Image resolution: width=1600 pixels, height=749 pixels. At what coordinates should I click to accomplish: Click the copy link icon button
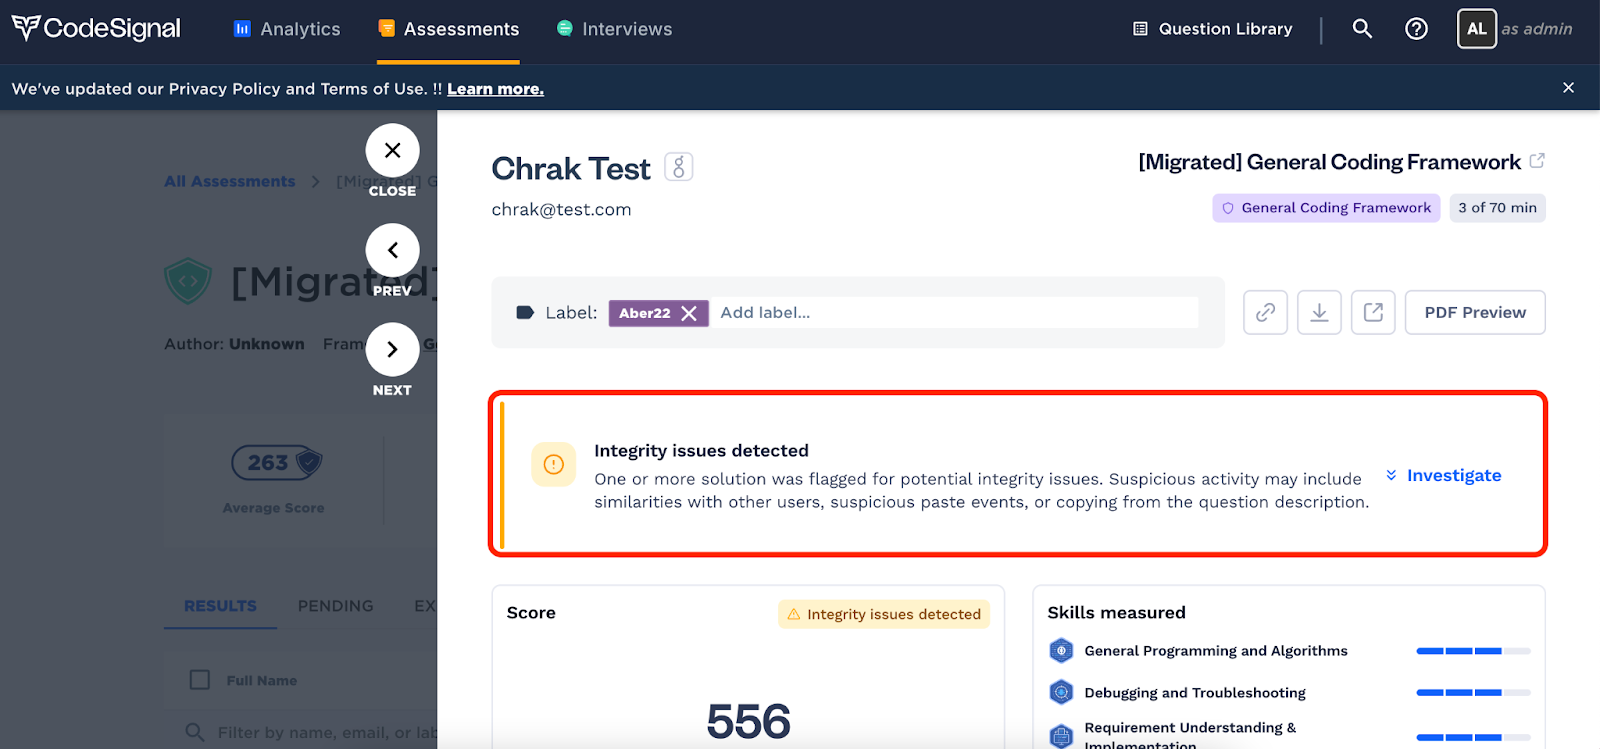[1265, 312]
